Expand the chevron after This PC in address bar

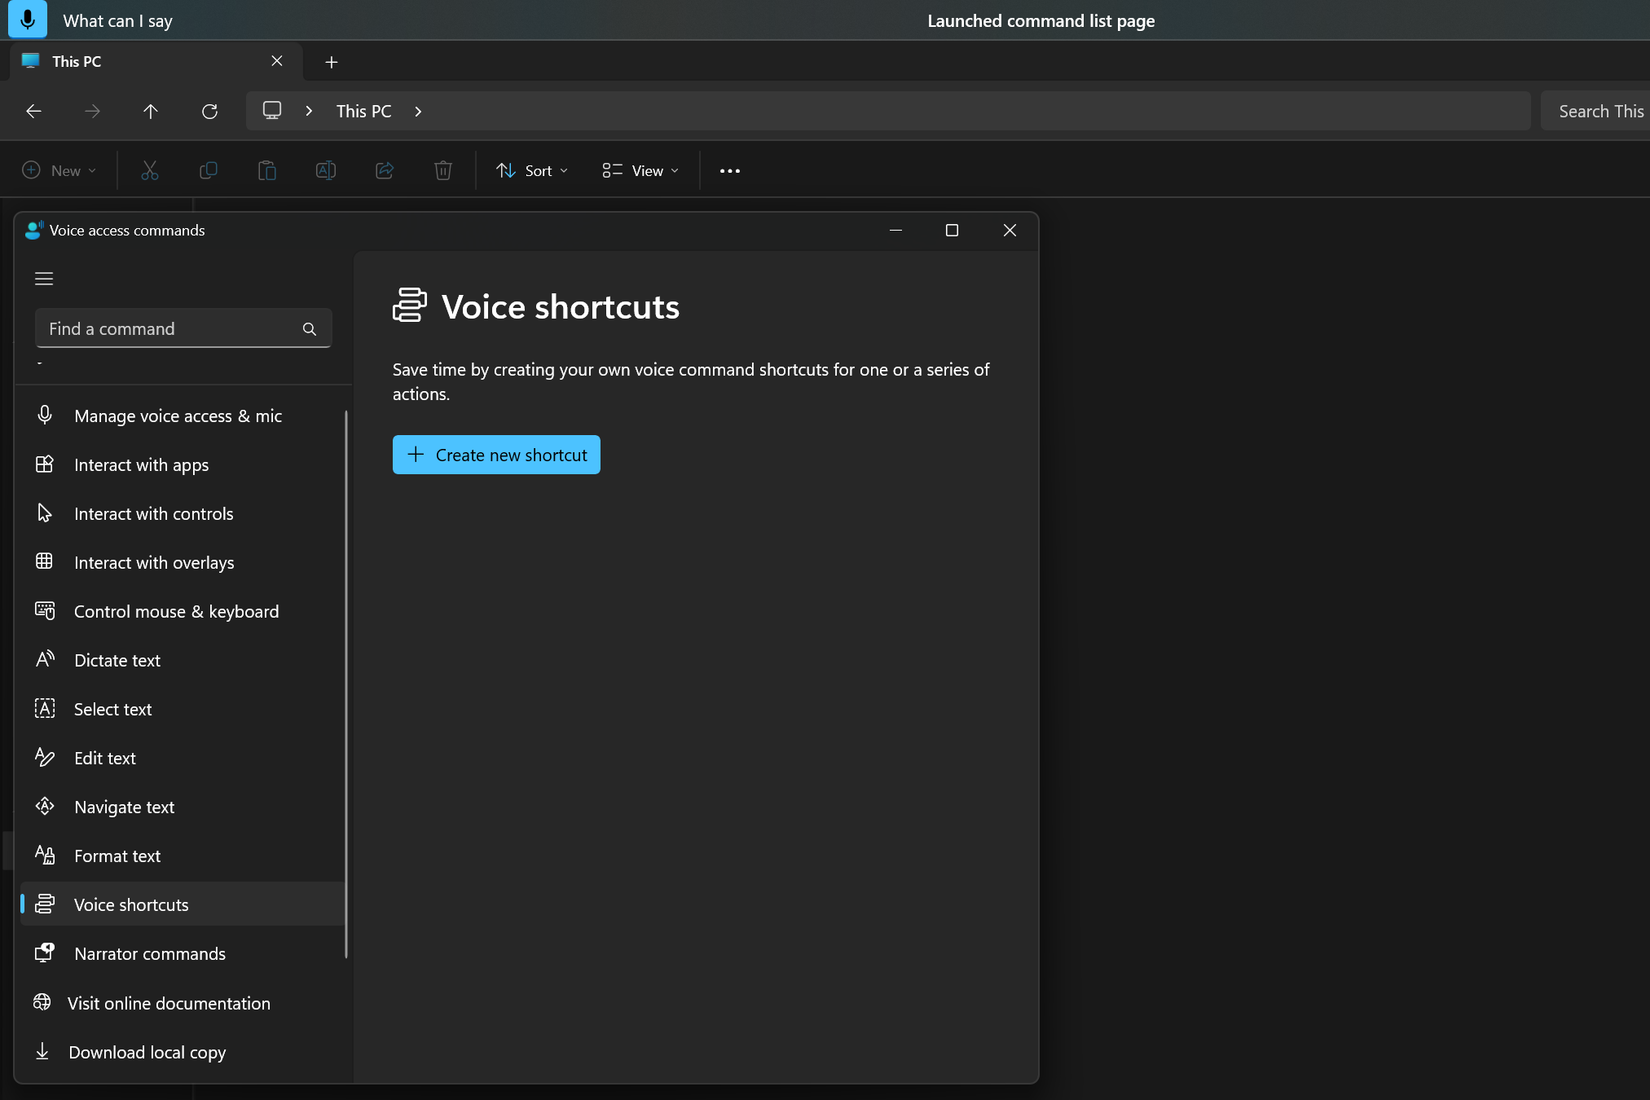418,111
